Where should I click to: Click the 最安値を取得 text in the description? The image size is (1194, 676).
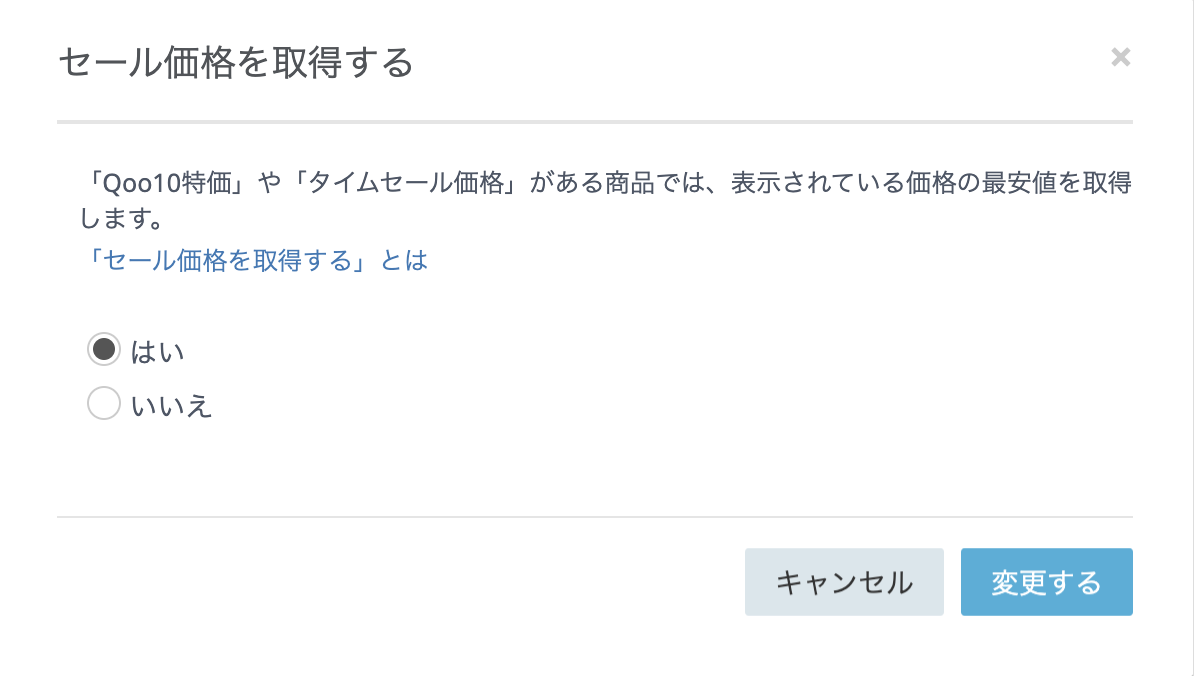tap(1060, 186)
